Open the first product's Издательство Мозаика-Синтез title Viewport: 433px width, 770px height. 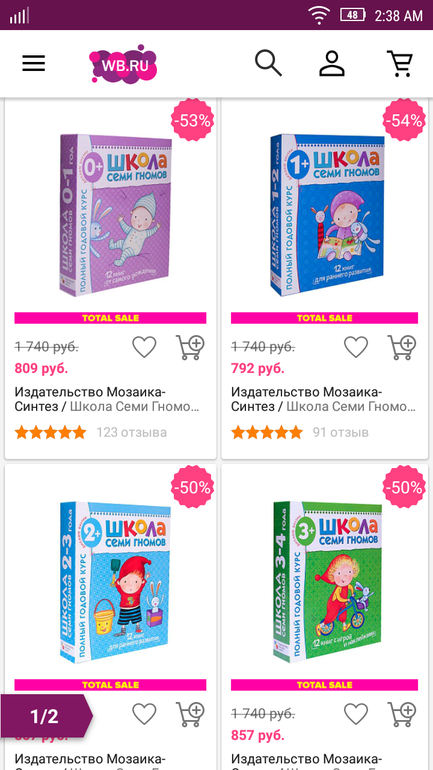point(108,399)
